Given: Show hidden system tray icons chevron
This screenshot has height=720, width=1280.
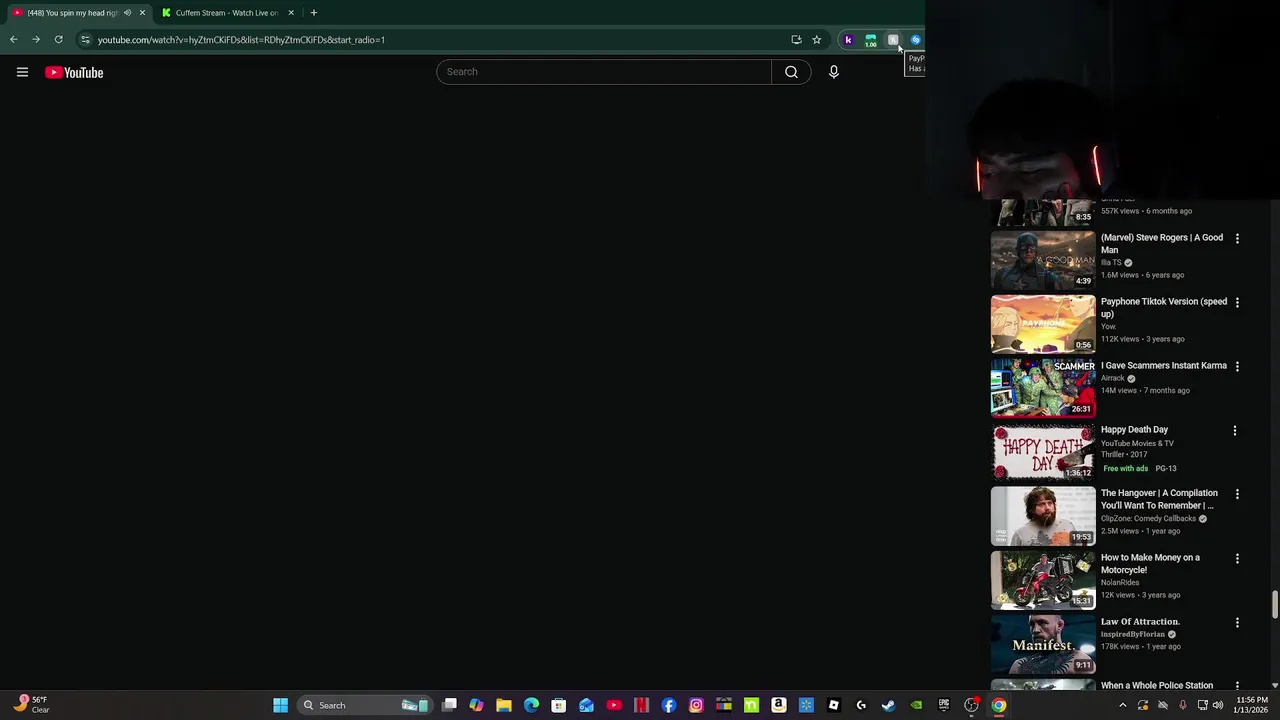Looking at the screenshot, I should 1122,705.
